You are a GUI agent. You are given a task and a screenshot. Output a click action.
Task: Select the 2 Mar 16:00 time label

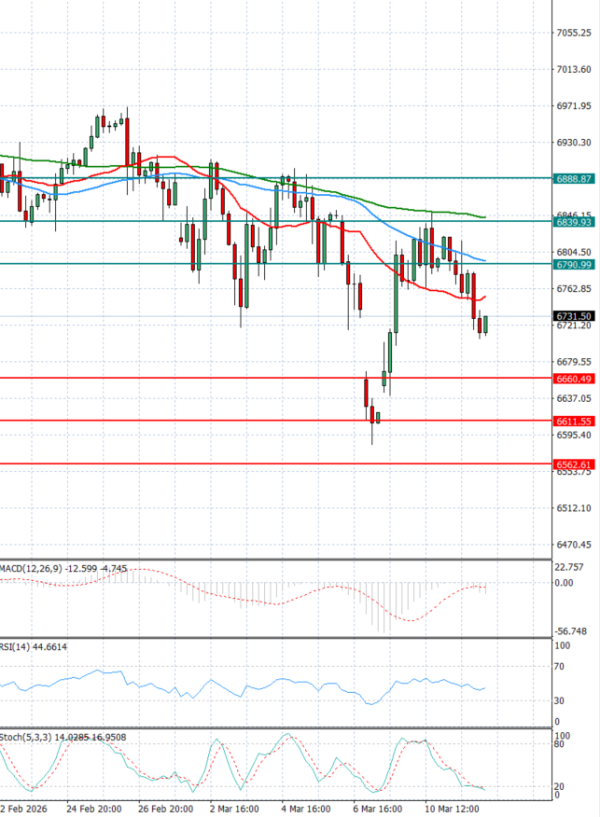coord(236,806)
